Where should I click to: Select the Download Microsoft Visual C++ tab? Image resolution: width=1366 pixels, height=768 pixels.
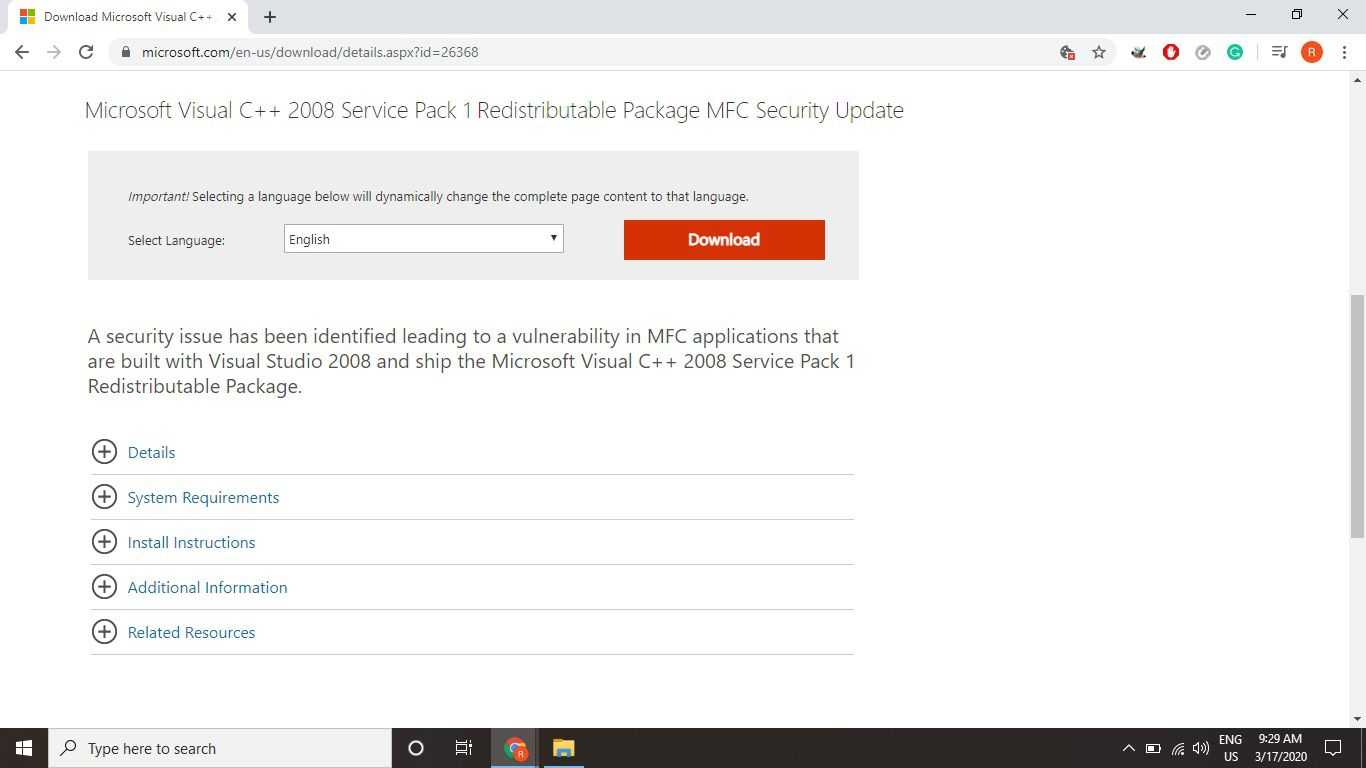click(128, 17)
